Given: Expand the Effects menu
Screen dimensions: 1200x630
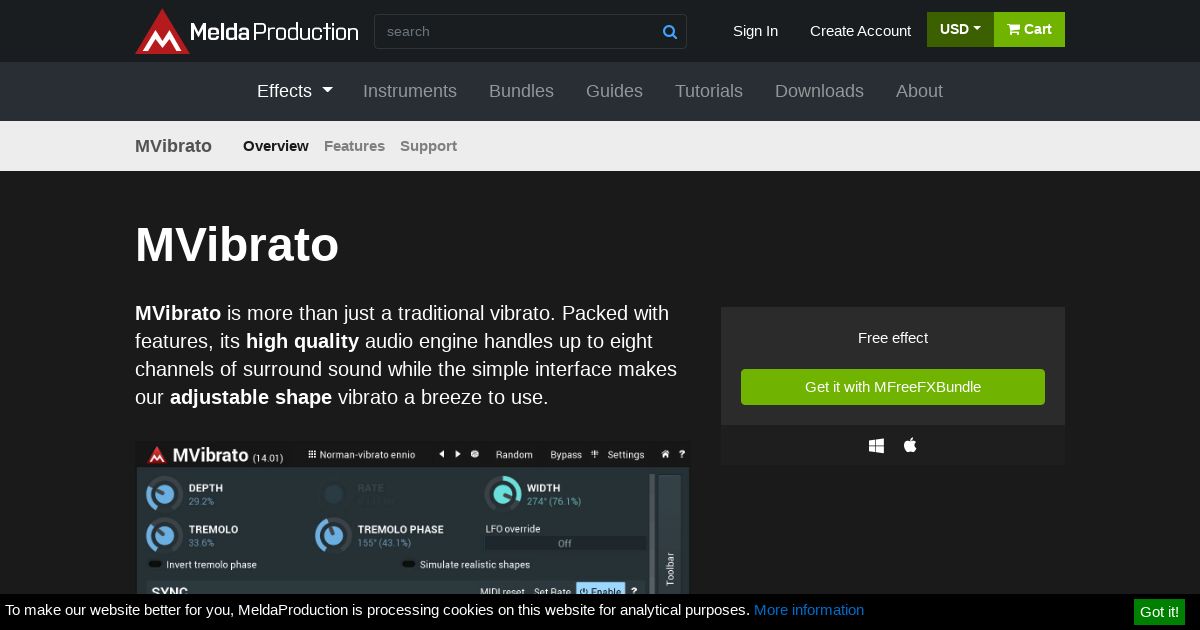Looking at the screenshot, I should pos(295,91).
